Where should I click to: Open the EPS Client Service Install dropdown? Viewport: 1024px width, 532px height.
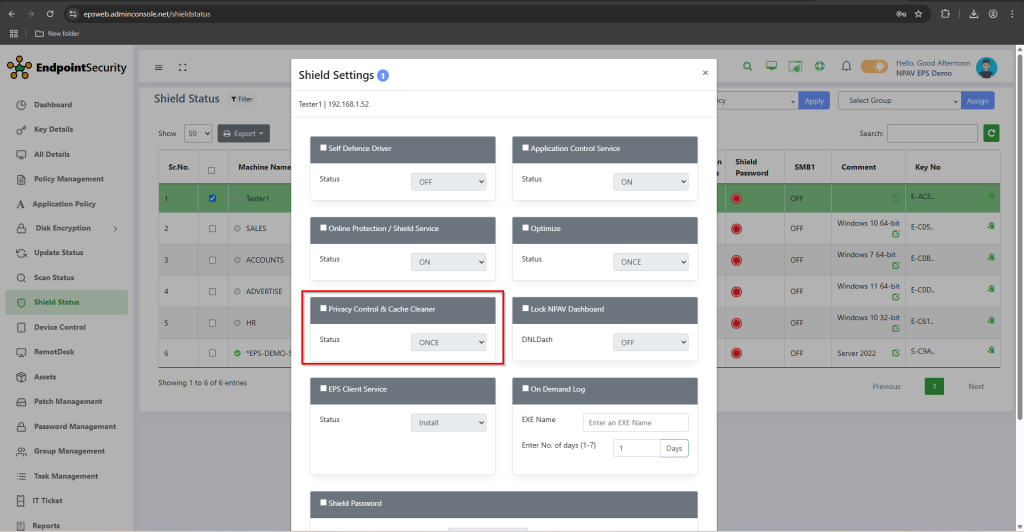(x=448, y=422)
